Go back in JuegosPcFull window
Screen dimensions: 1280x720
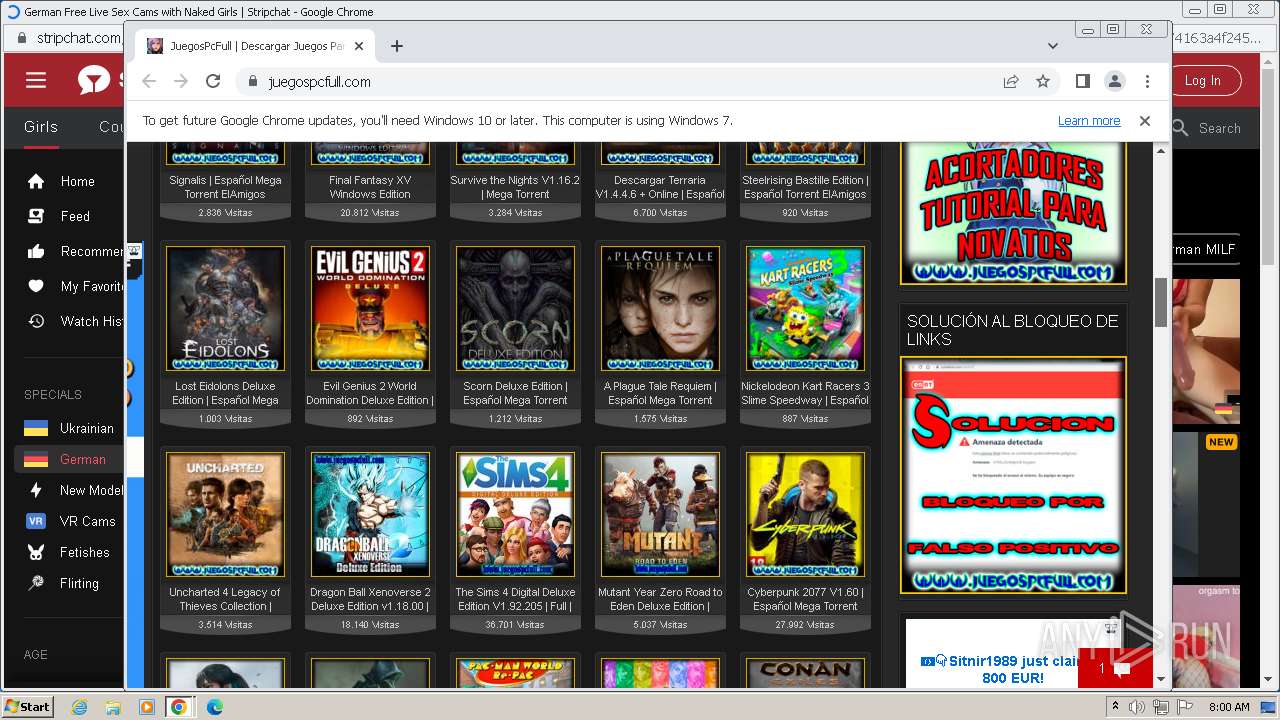[149, 82]
